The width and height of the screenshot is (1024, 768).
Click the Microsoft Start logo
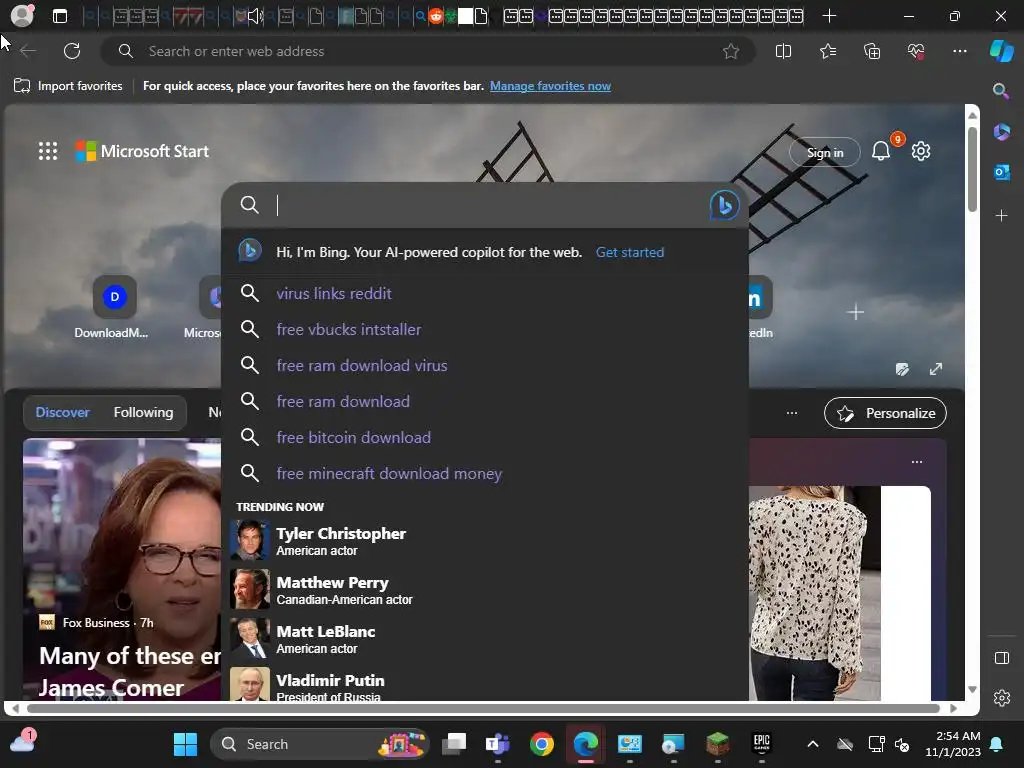click(x=142, y=151)
